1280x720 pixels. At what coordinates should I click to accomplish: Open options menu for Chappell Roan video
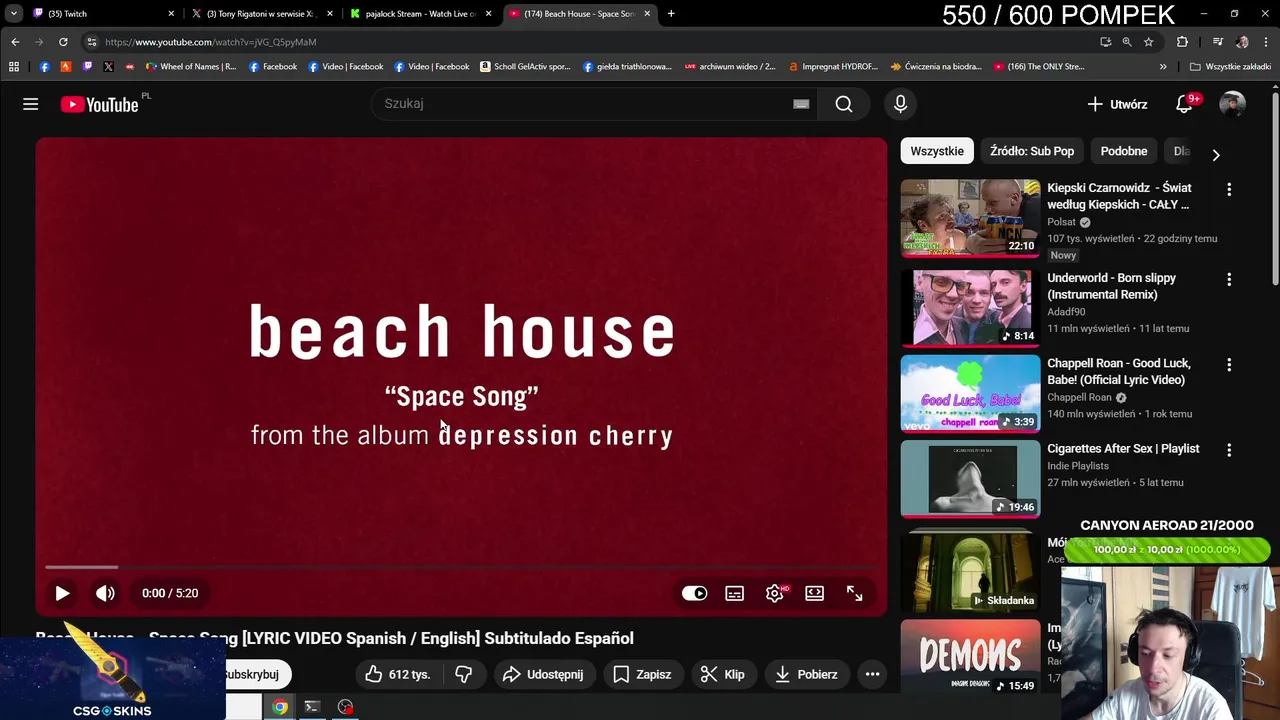point(1229,365)
